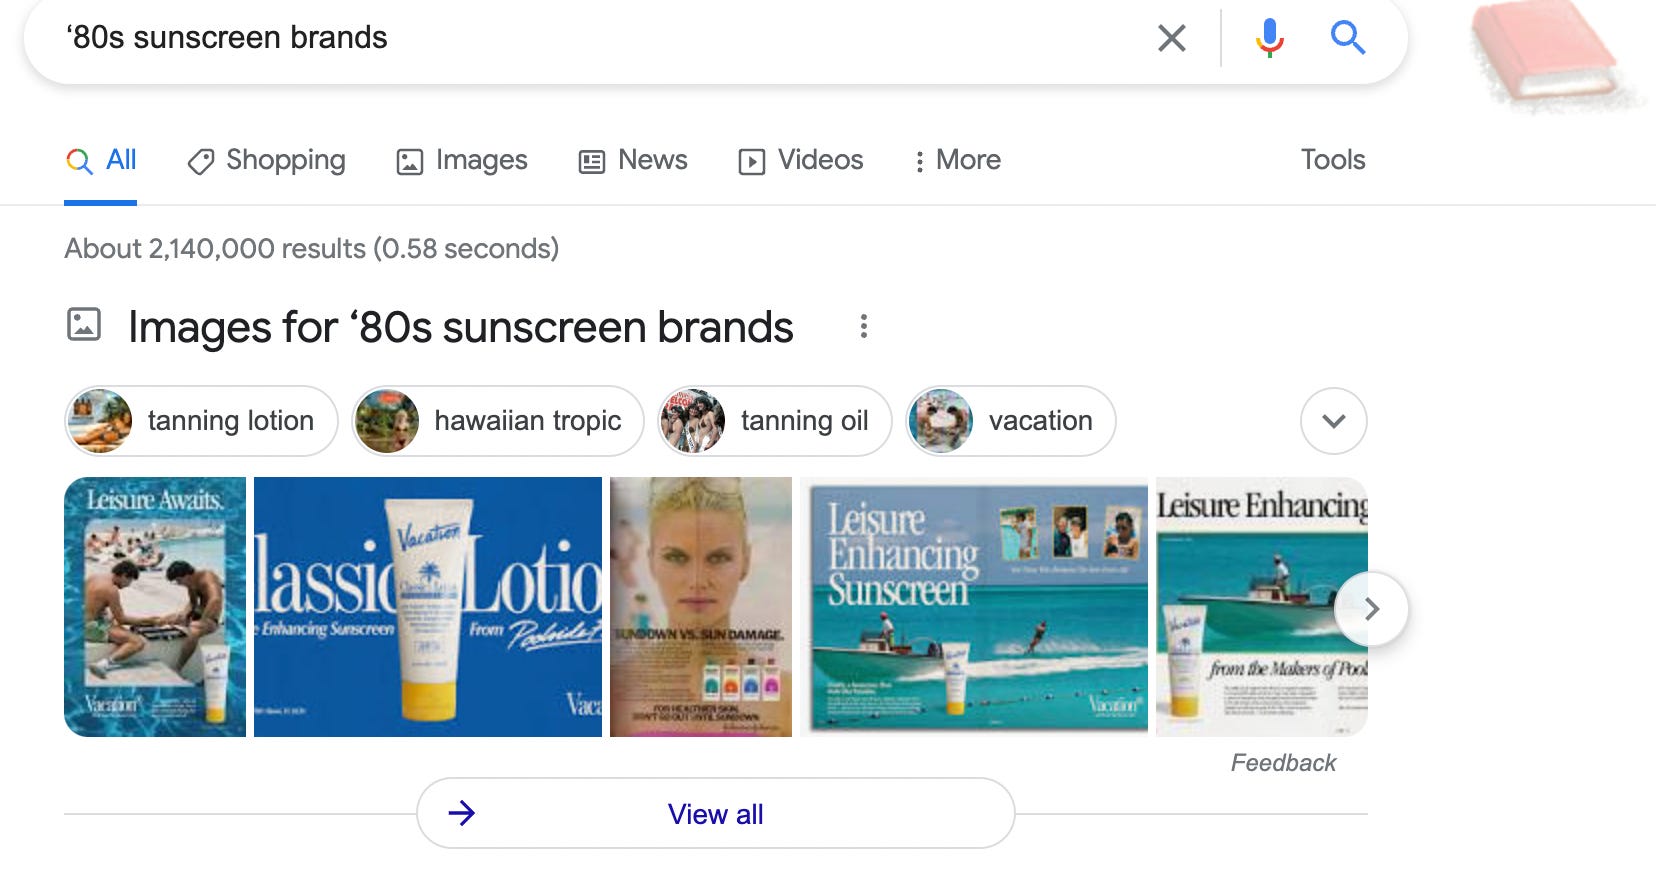Open the News tab
The image size is (1656, 872).
633,160
